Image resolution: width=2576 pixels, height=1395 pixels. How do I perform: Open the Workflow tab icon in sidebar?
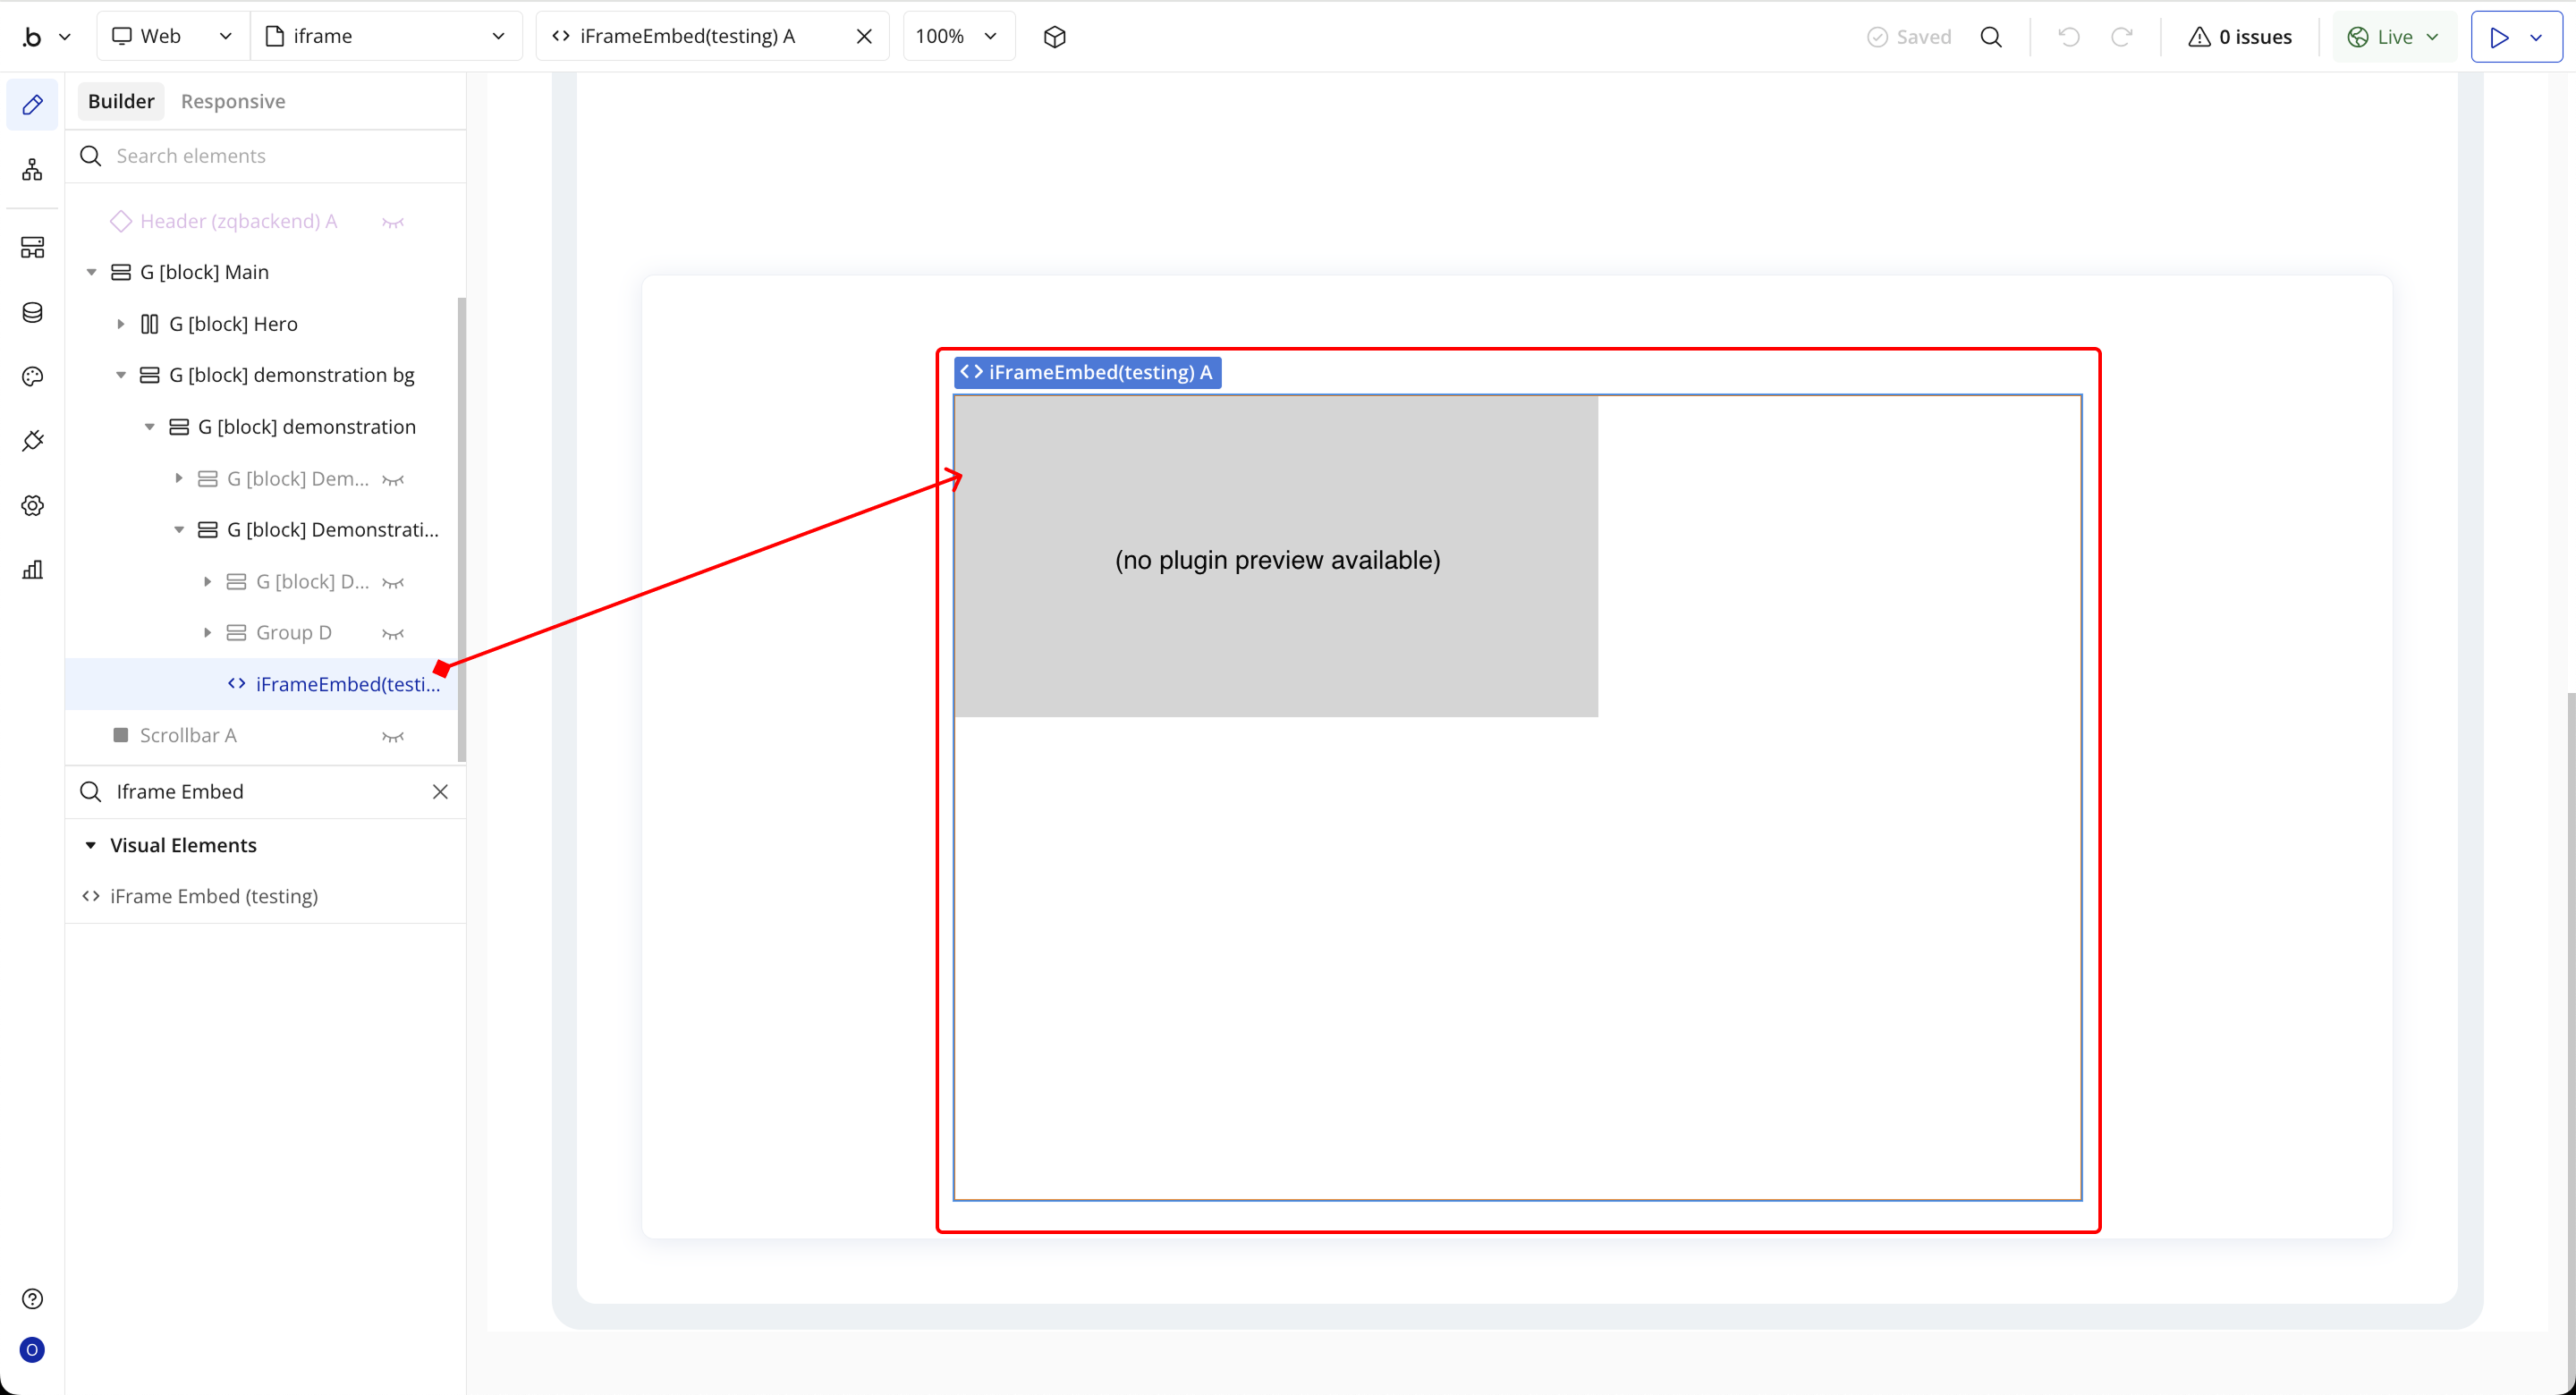(32, 169)
